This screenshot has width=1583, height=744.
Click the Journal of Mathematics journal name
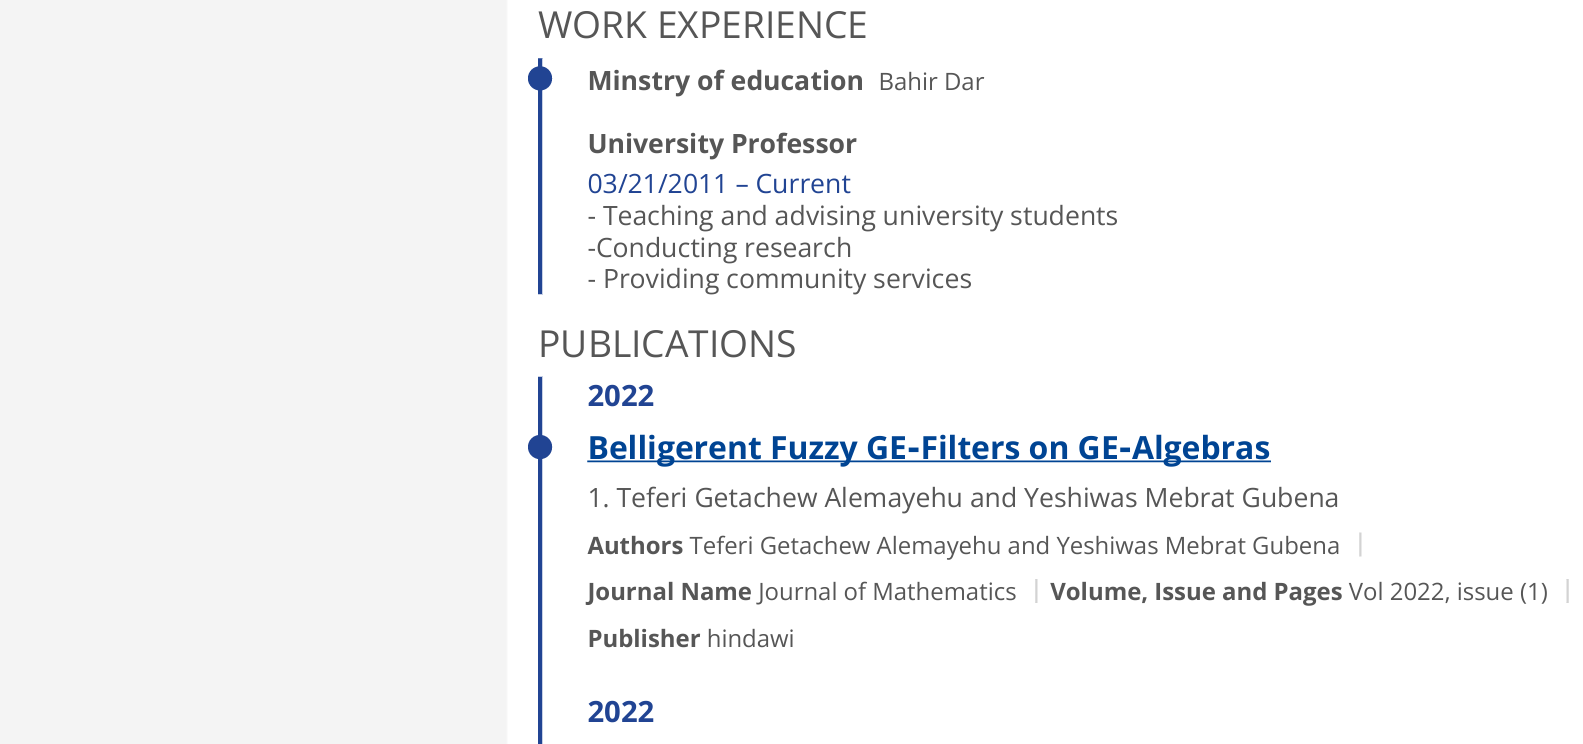click(887, 592)
